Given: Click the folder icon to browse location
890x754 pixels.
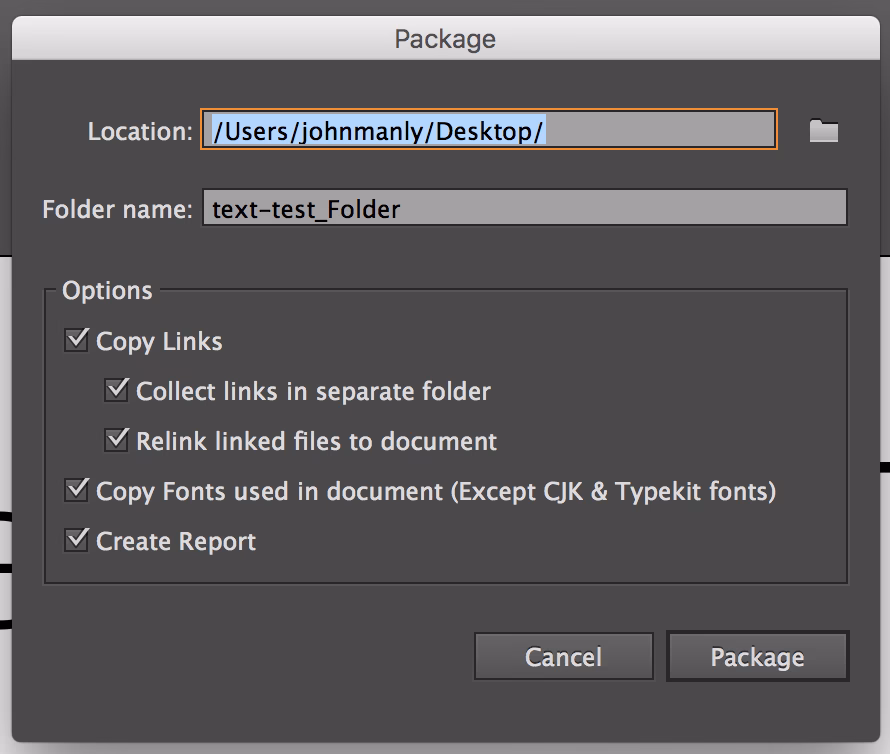Looking at the screenshot, I should click(823, 131).
